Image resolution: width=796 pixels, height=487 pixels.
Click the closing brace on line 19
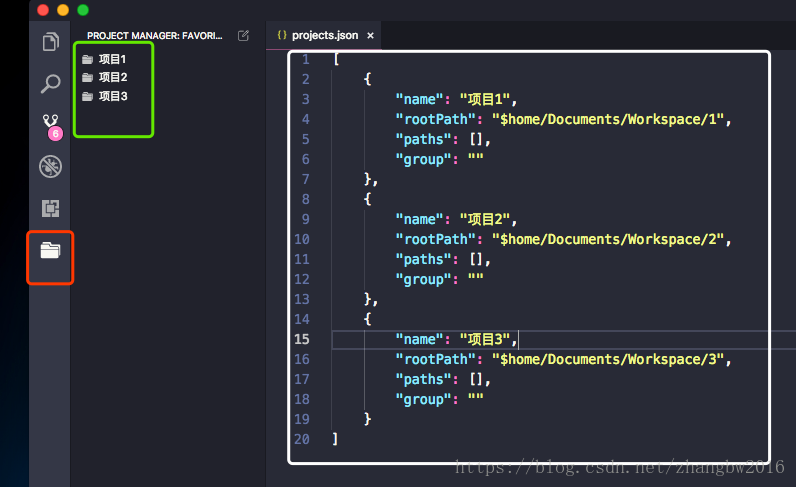pos(368,419)
